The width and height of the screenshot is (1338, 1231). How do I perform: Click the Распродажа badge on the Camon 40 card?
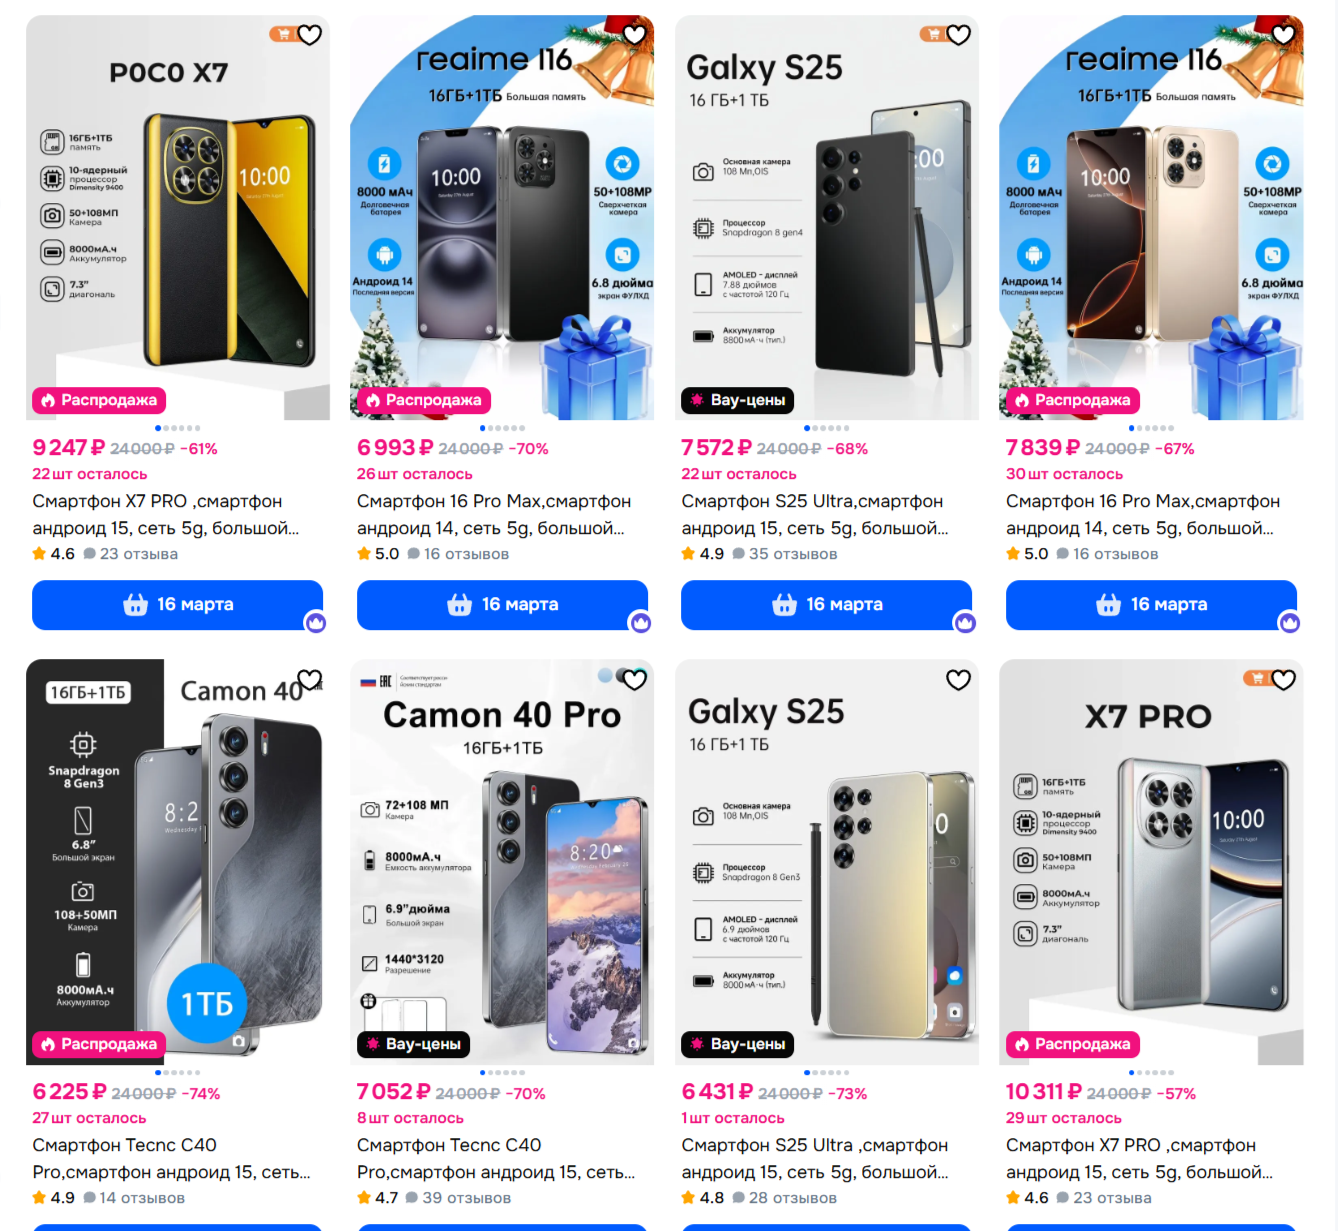tap(99, 1044)
